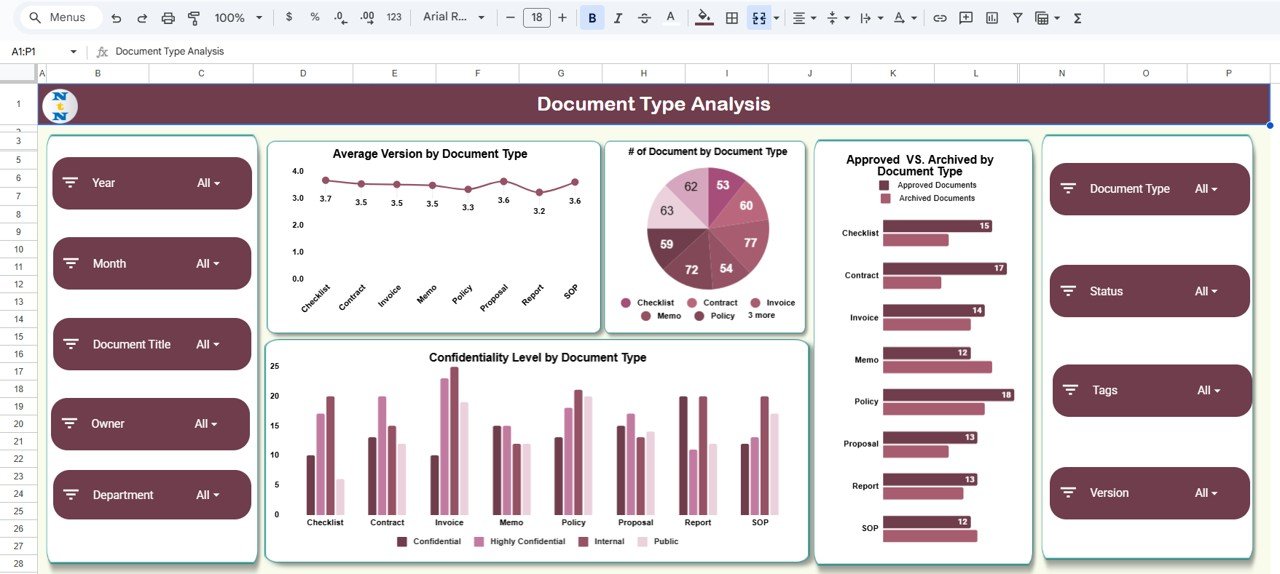
Task: Format the selection as percent
Action: (x=315, y=18)
